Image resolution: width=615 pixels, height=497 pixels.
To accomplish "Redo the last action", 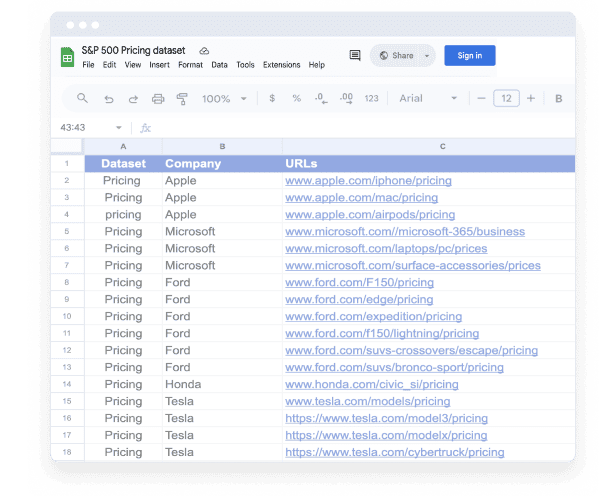I will coord(133,99).
